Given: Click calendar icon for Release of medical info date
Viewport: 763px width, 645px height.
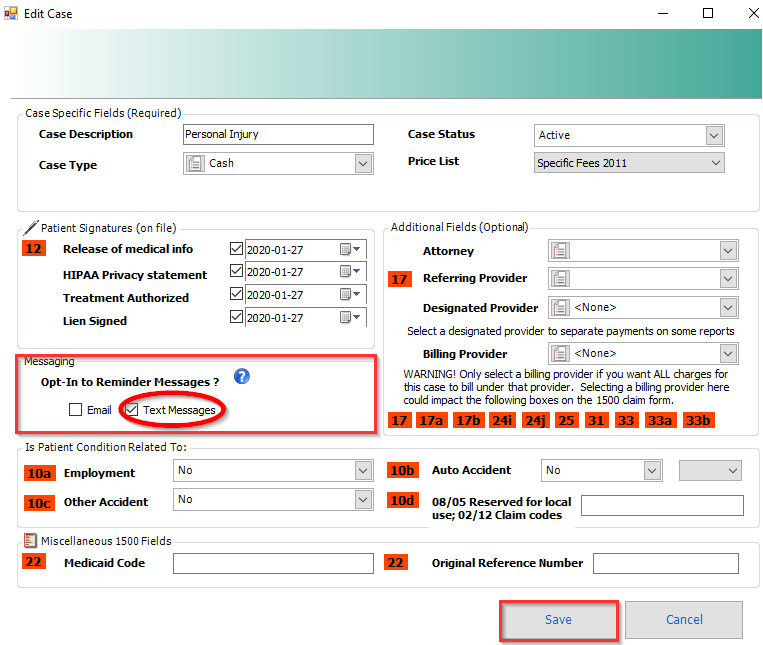Looking at the screenshot, I should pyautogui.click(x=346, y=249).
